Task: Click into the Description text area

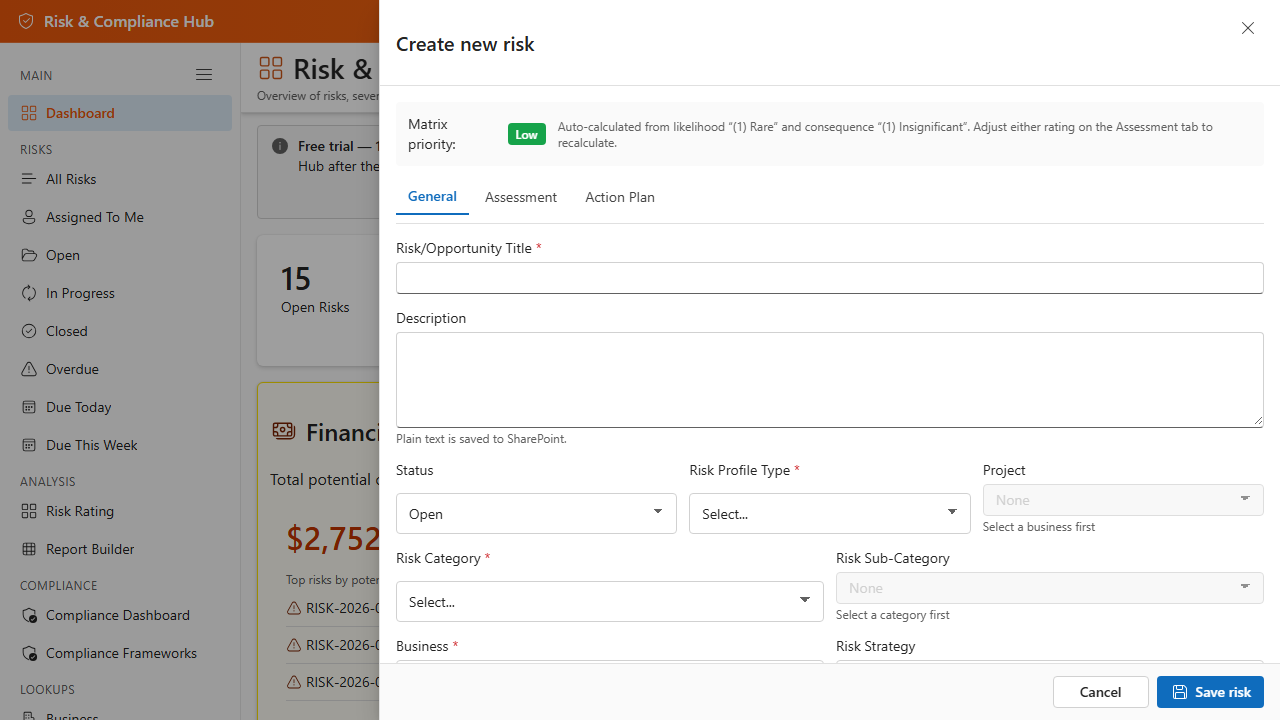Action: point(830,380)
